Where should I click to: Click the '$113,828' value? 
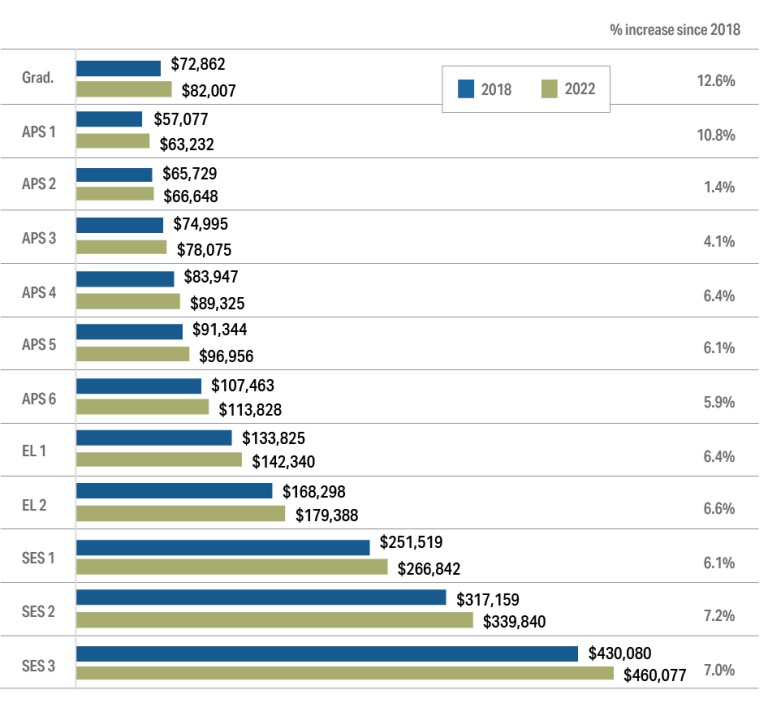(x=250, y=410)
